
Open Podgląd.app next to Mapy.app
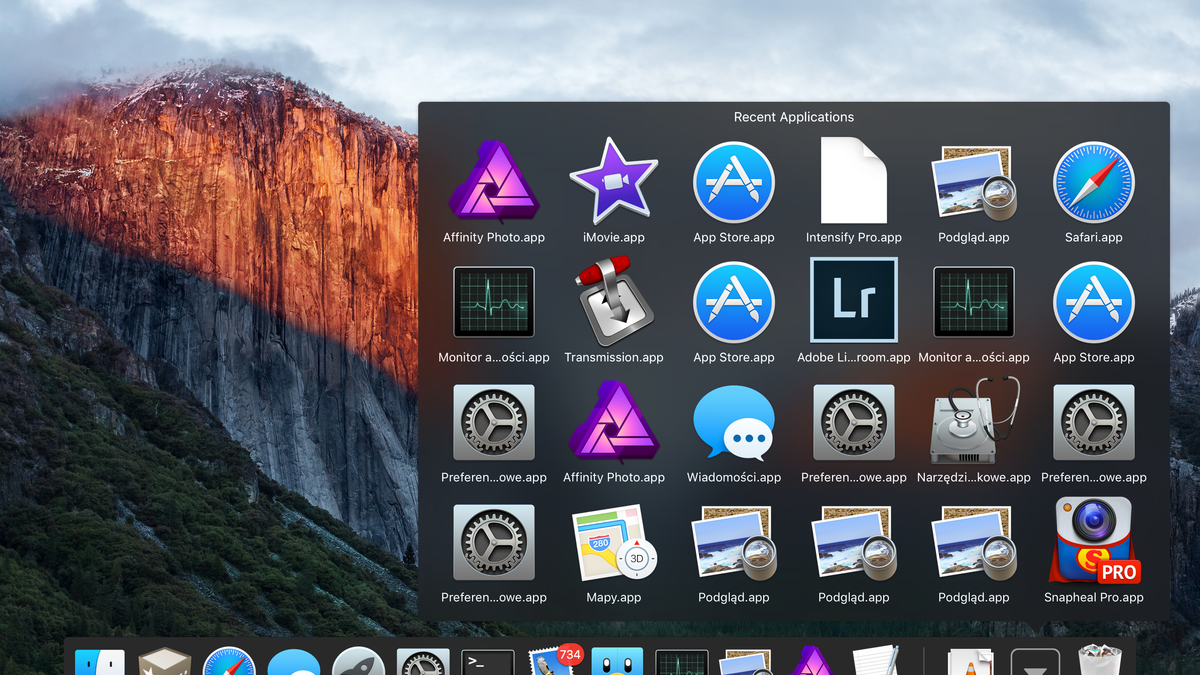[x=734, y=541]
